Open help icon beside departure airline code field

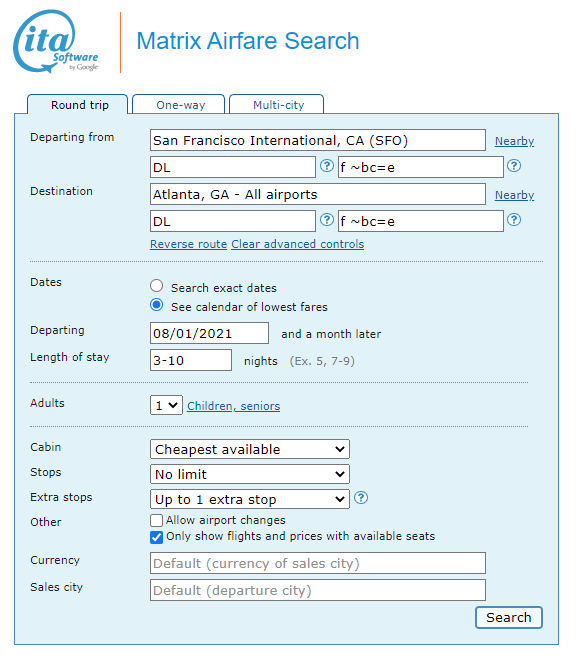coord(327,166)
